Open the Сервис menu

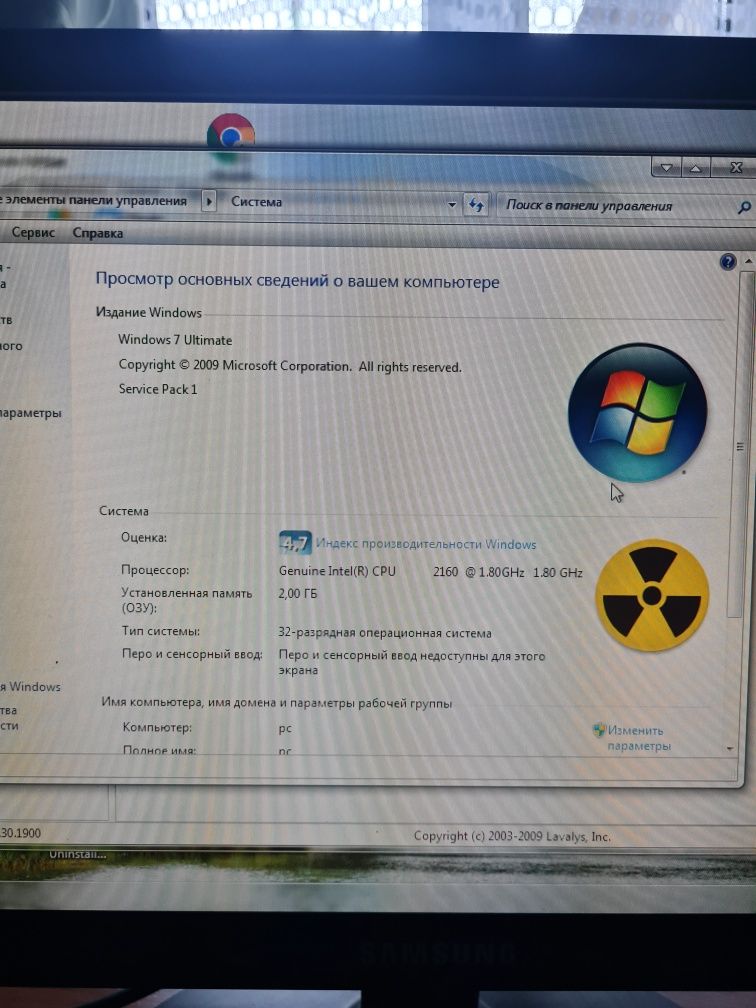33,232
